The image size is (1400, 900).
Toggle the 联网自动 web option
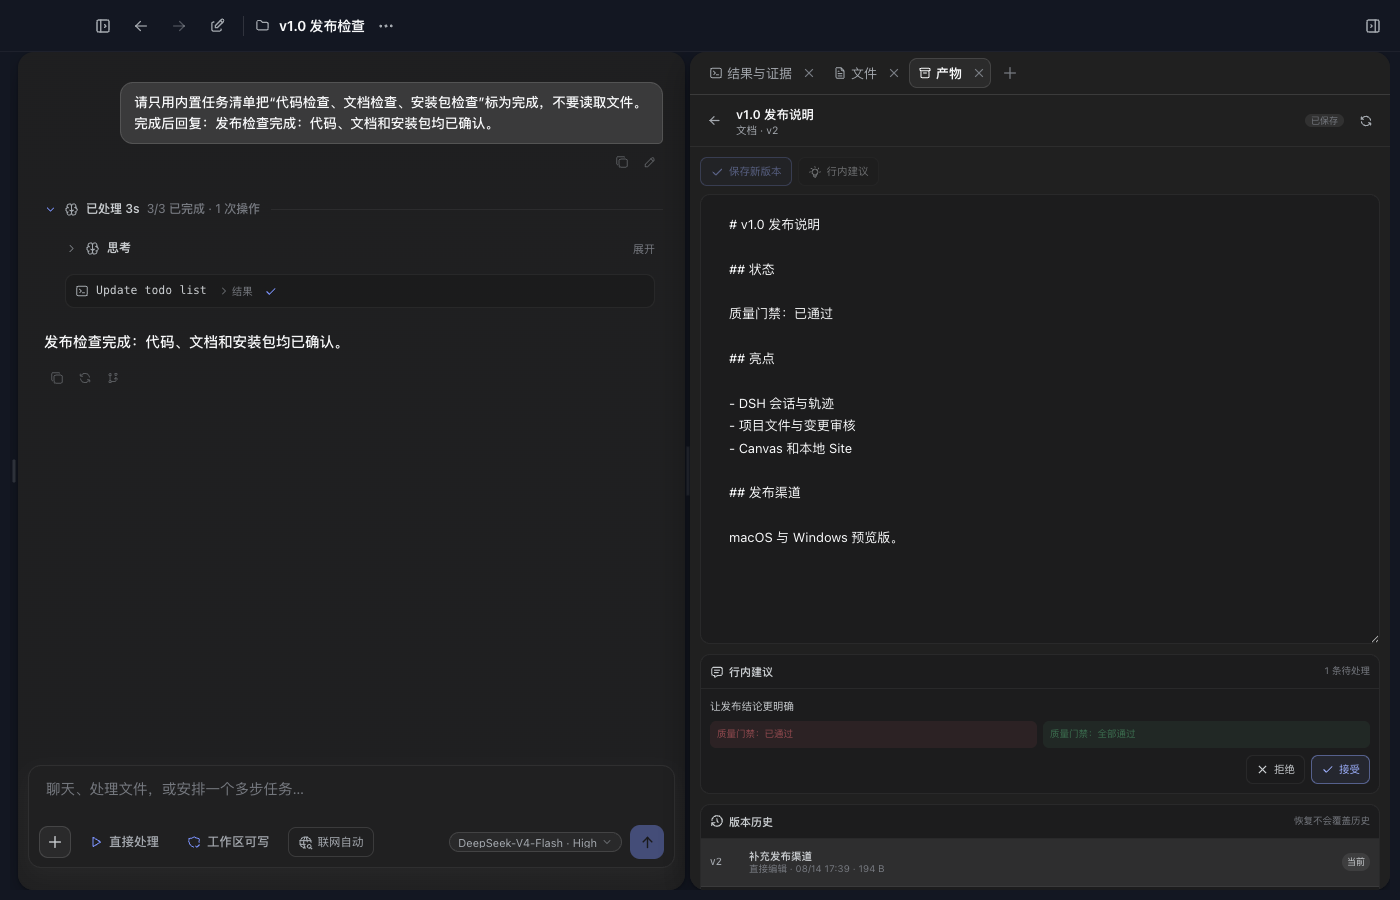point(331,842)
